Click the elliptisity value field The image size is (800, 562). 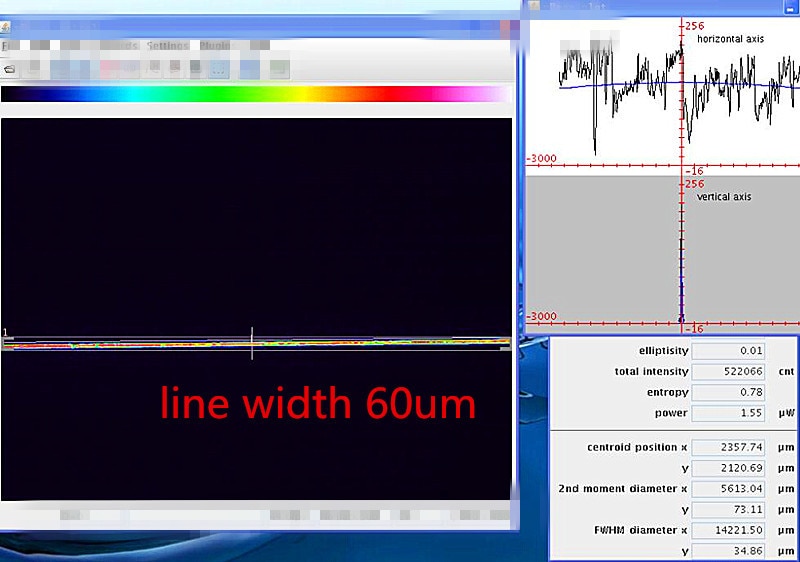728,351
